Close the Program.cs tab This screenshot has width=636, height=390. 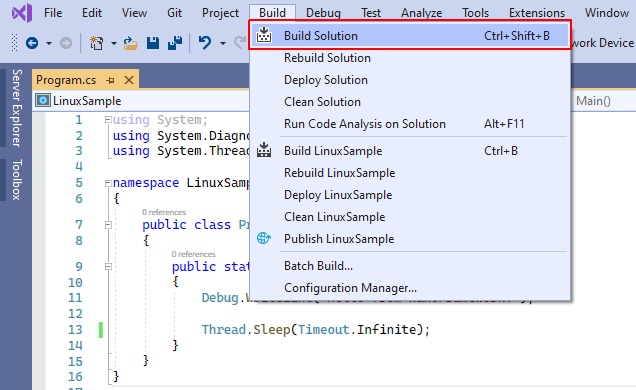click(x=129, y=80)
